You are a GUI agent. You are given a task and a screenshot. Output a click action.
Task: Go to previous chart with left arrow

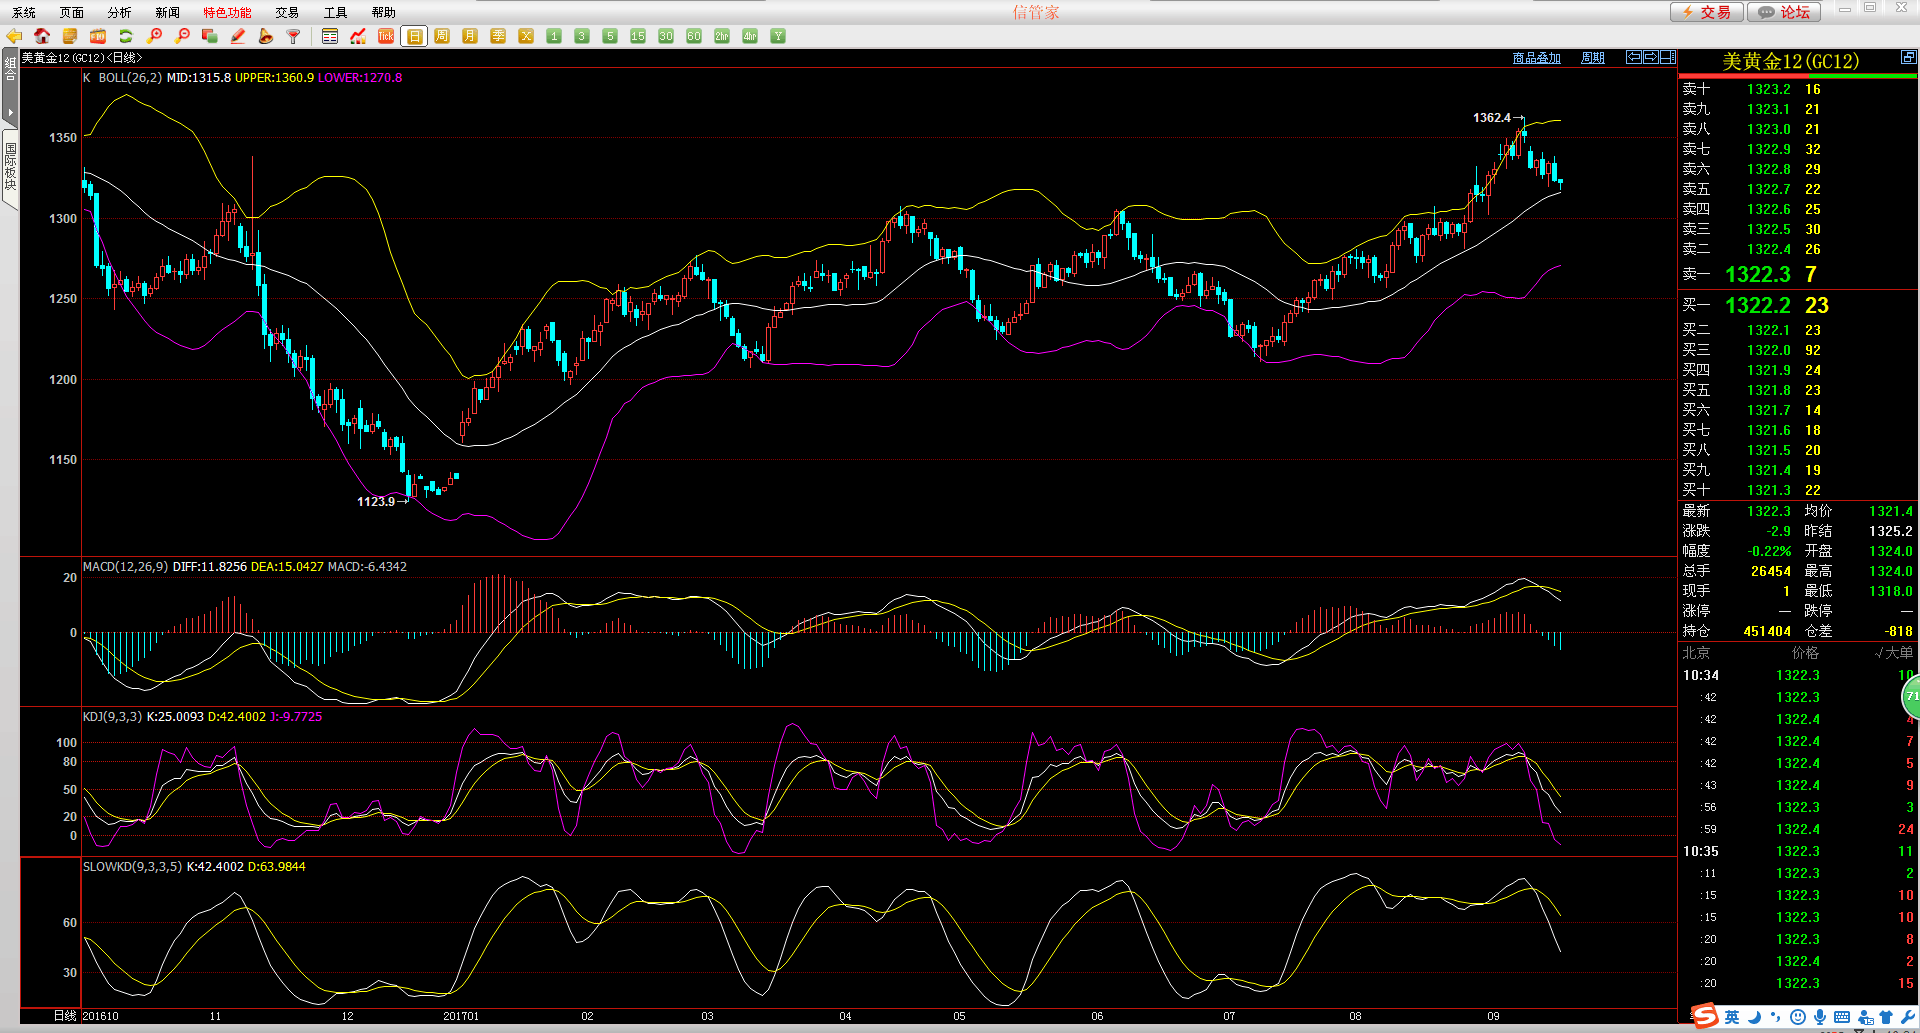point(1634,57)
